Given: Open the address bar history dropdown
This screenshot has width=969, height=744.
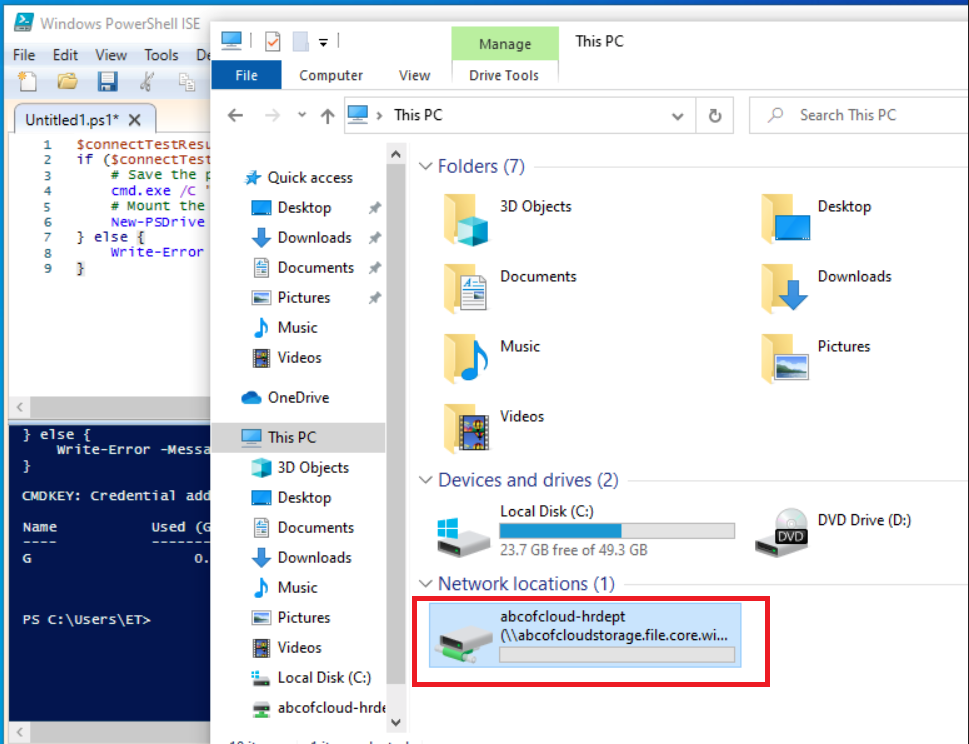Looking at the screenshot, I should pyautogui.click(x=678, y=115).
